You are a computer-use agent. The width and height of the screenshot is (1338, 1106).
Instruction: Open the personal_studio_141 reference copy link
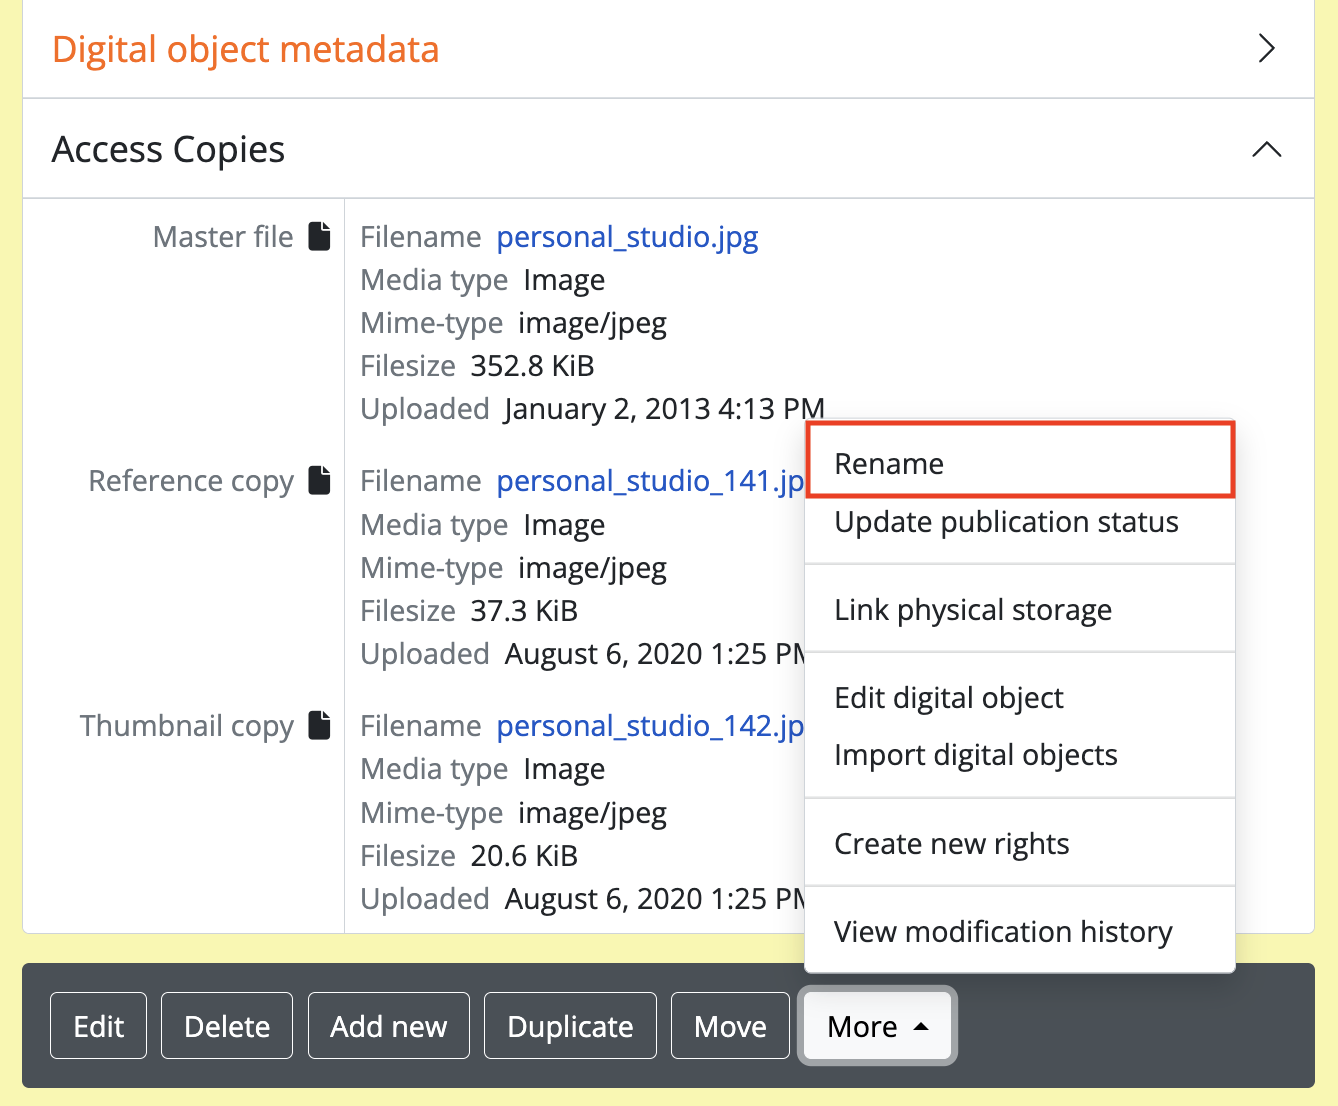[x=650, y=481]
